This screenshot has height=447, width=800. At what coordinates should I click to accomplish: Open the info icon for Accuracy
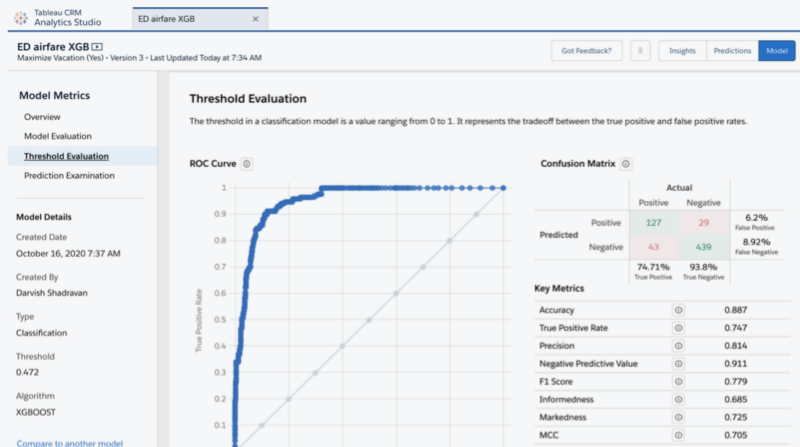click(x=678, y=310)
